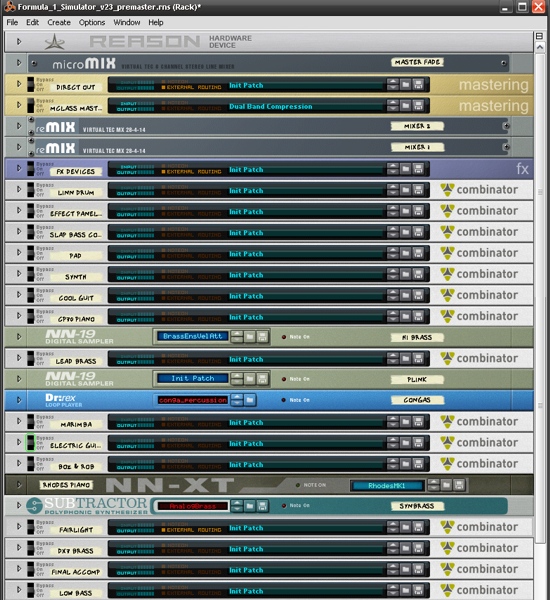The height and width of the screenshot is (600, 550).
Task: Click the RhodesMK1 patch name display
Action: (x=387, y=486)
